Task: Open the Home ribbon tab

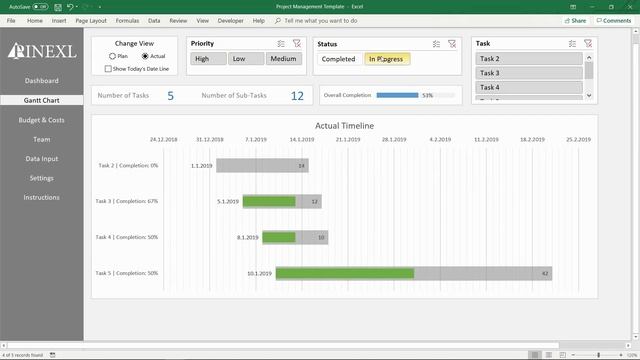Action: [x=35, y=20]
